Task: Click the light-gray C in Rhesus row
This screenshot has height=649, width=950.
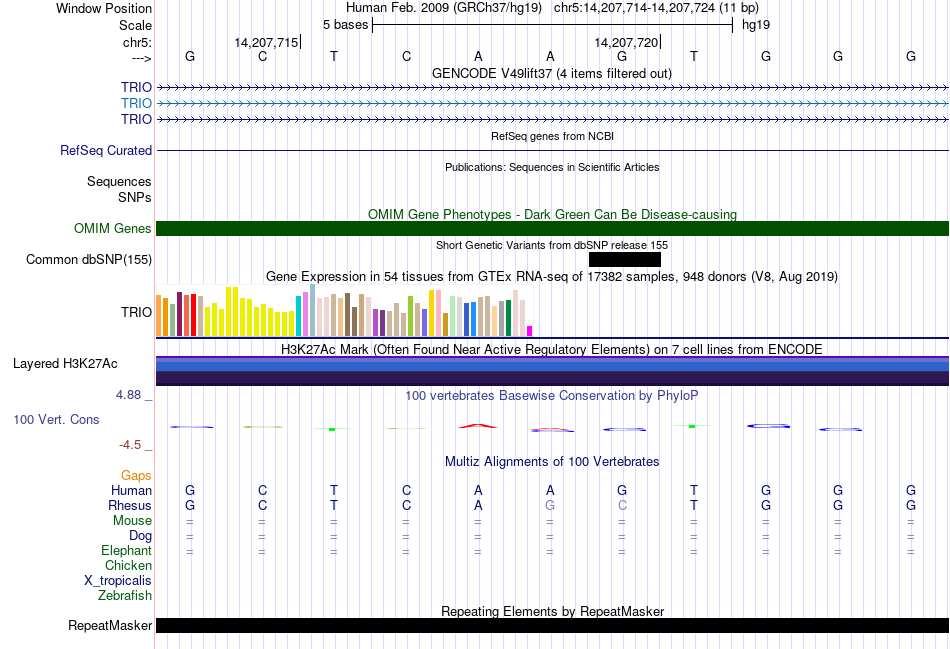Action: [x=622, y=505]
